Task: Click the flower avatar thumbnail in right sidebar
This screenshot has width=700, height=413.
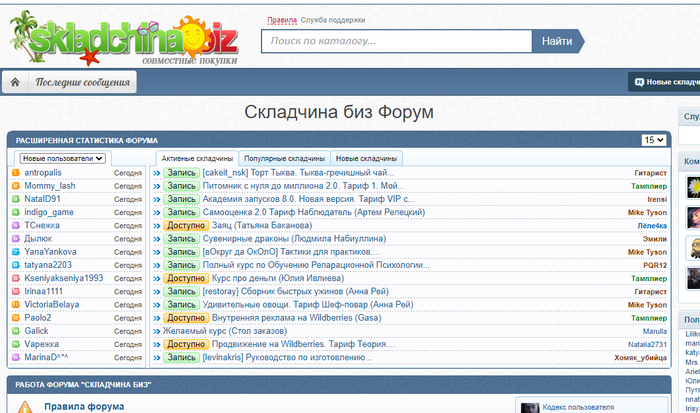Action: click(x=692, y=187)
